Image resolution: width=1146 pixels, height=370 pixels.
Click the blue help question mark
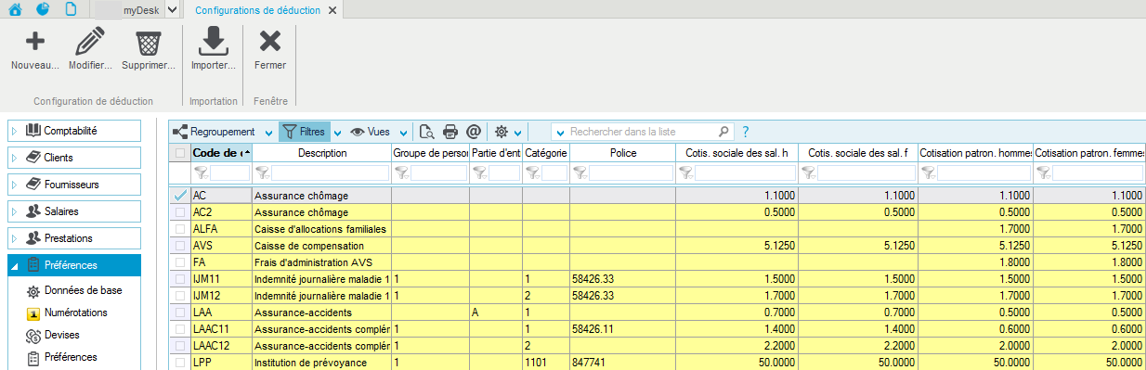coord(745,132)
